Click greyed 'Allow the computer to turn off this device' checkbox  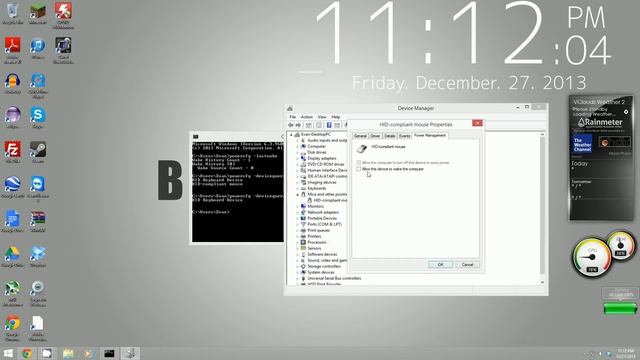[359, 162]
